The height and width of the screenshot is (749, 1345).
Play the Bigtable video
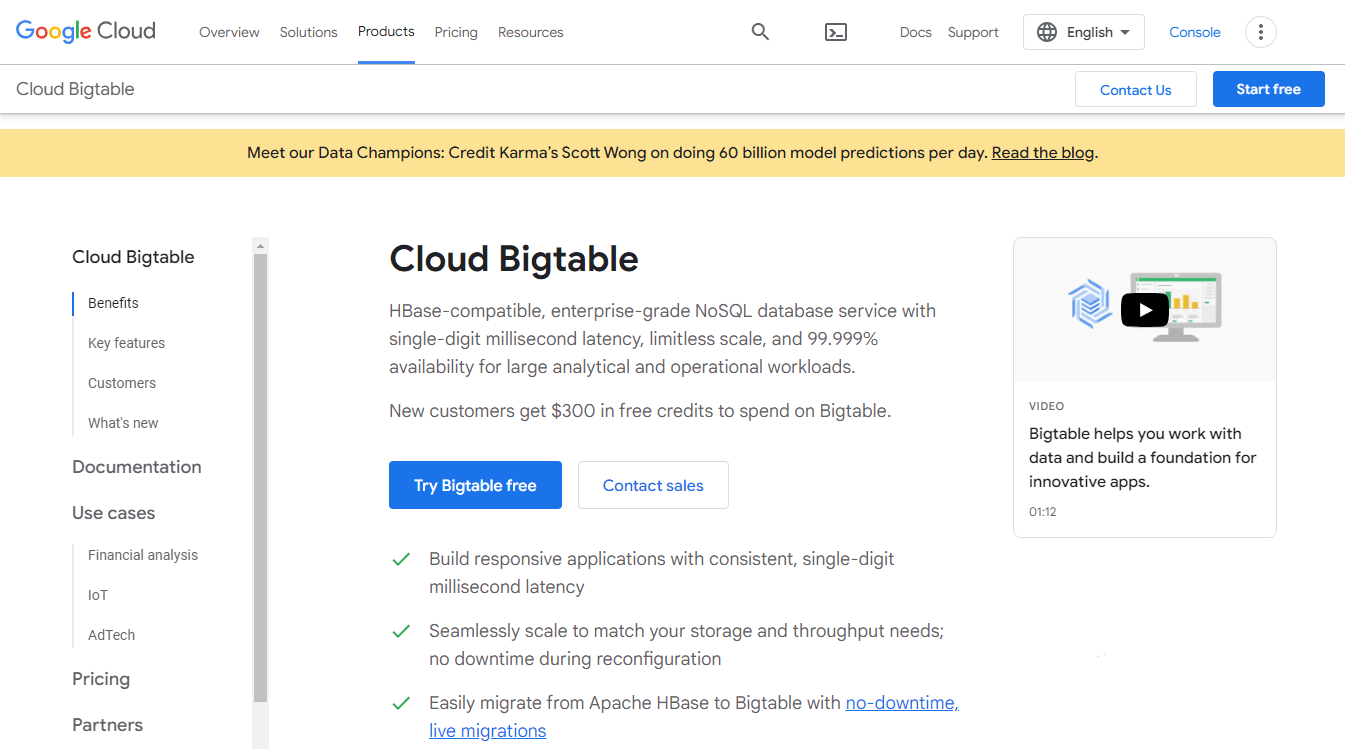coord(1145,310)
